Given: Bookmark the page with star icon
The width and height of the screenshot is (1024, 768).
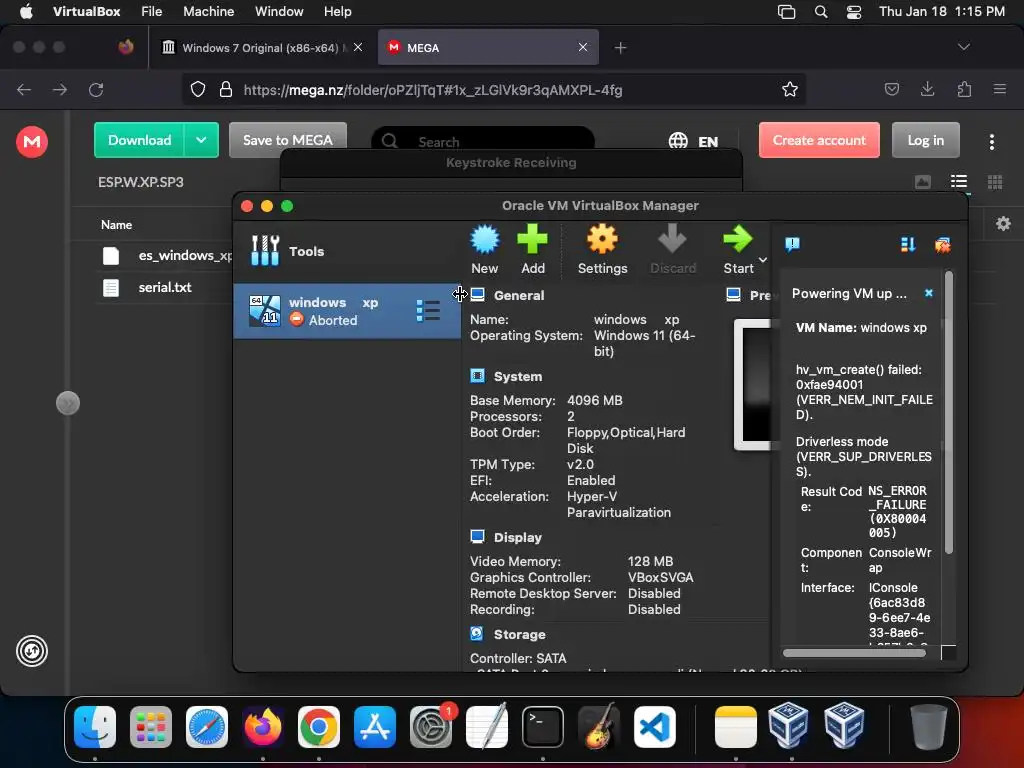Looking at the screenshot, I should tap(790, 89).
